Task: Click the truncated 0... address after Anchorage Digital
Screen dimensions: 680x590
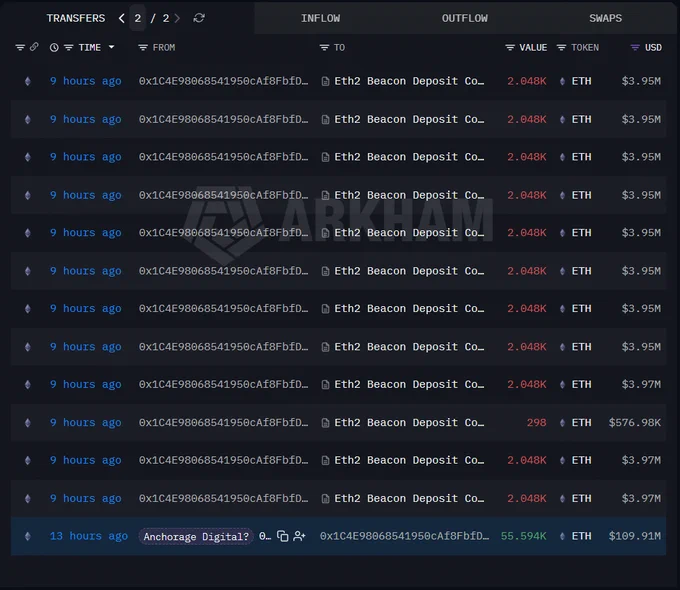Action: 265,536
